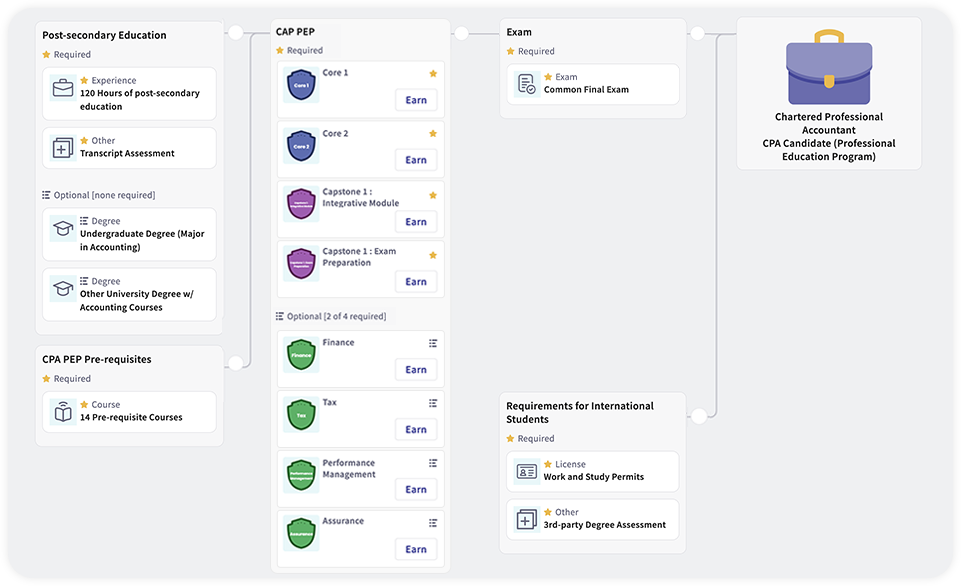
Task: Click connector node at right of Exam panel
Action: [697, 33]
